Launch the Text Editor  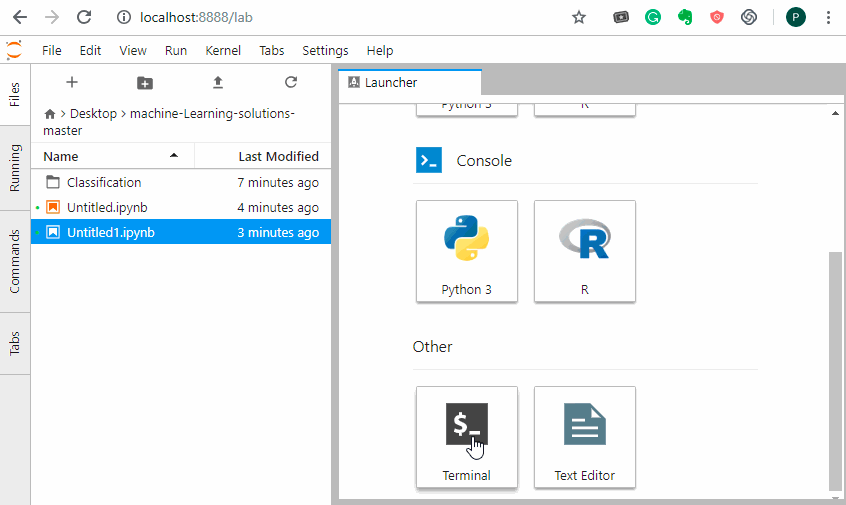tap(584, 437)
